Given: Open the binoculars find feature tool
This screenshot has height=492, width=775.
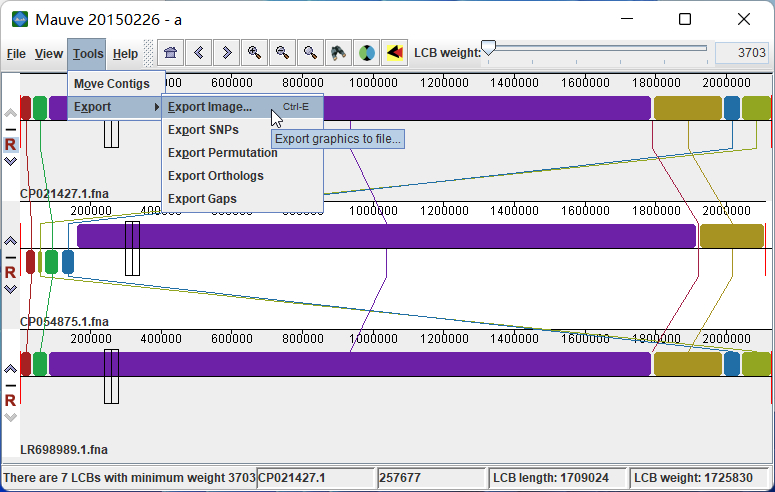Looking at the screenshot, I should pyautogui.click(x=339, y=53).
